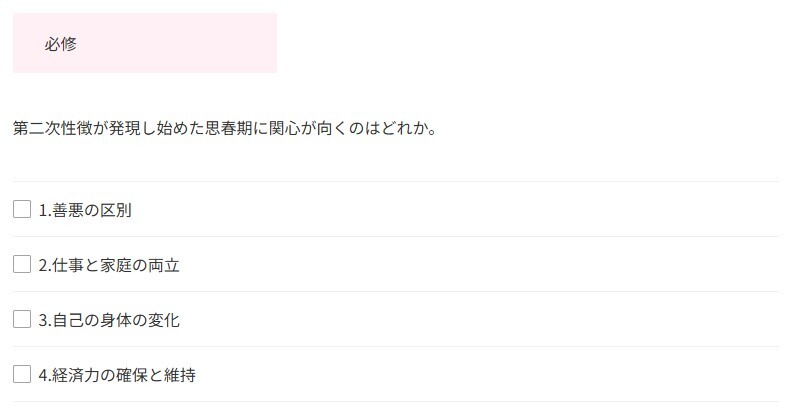Click the 必修 category label
Image resolution: width=794 pixels, height=417 pixels.
pos(60,44)
